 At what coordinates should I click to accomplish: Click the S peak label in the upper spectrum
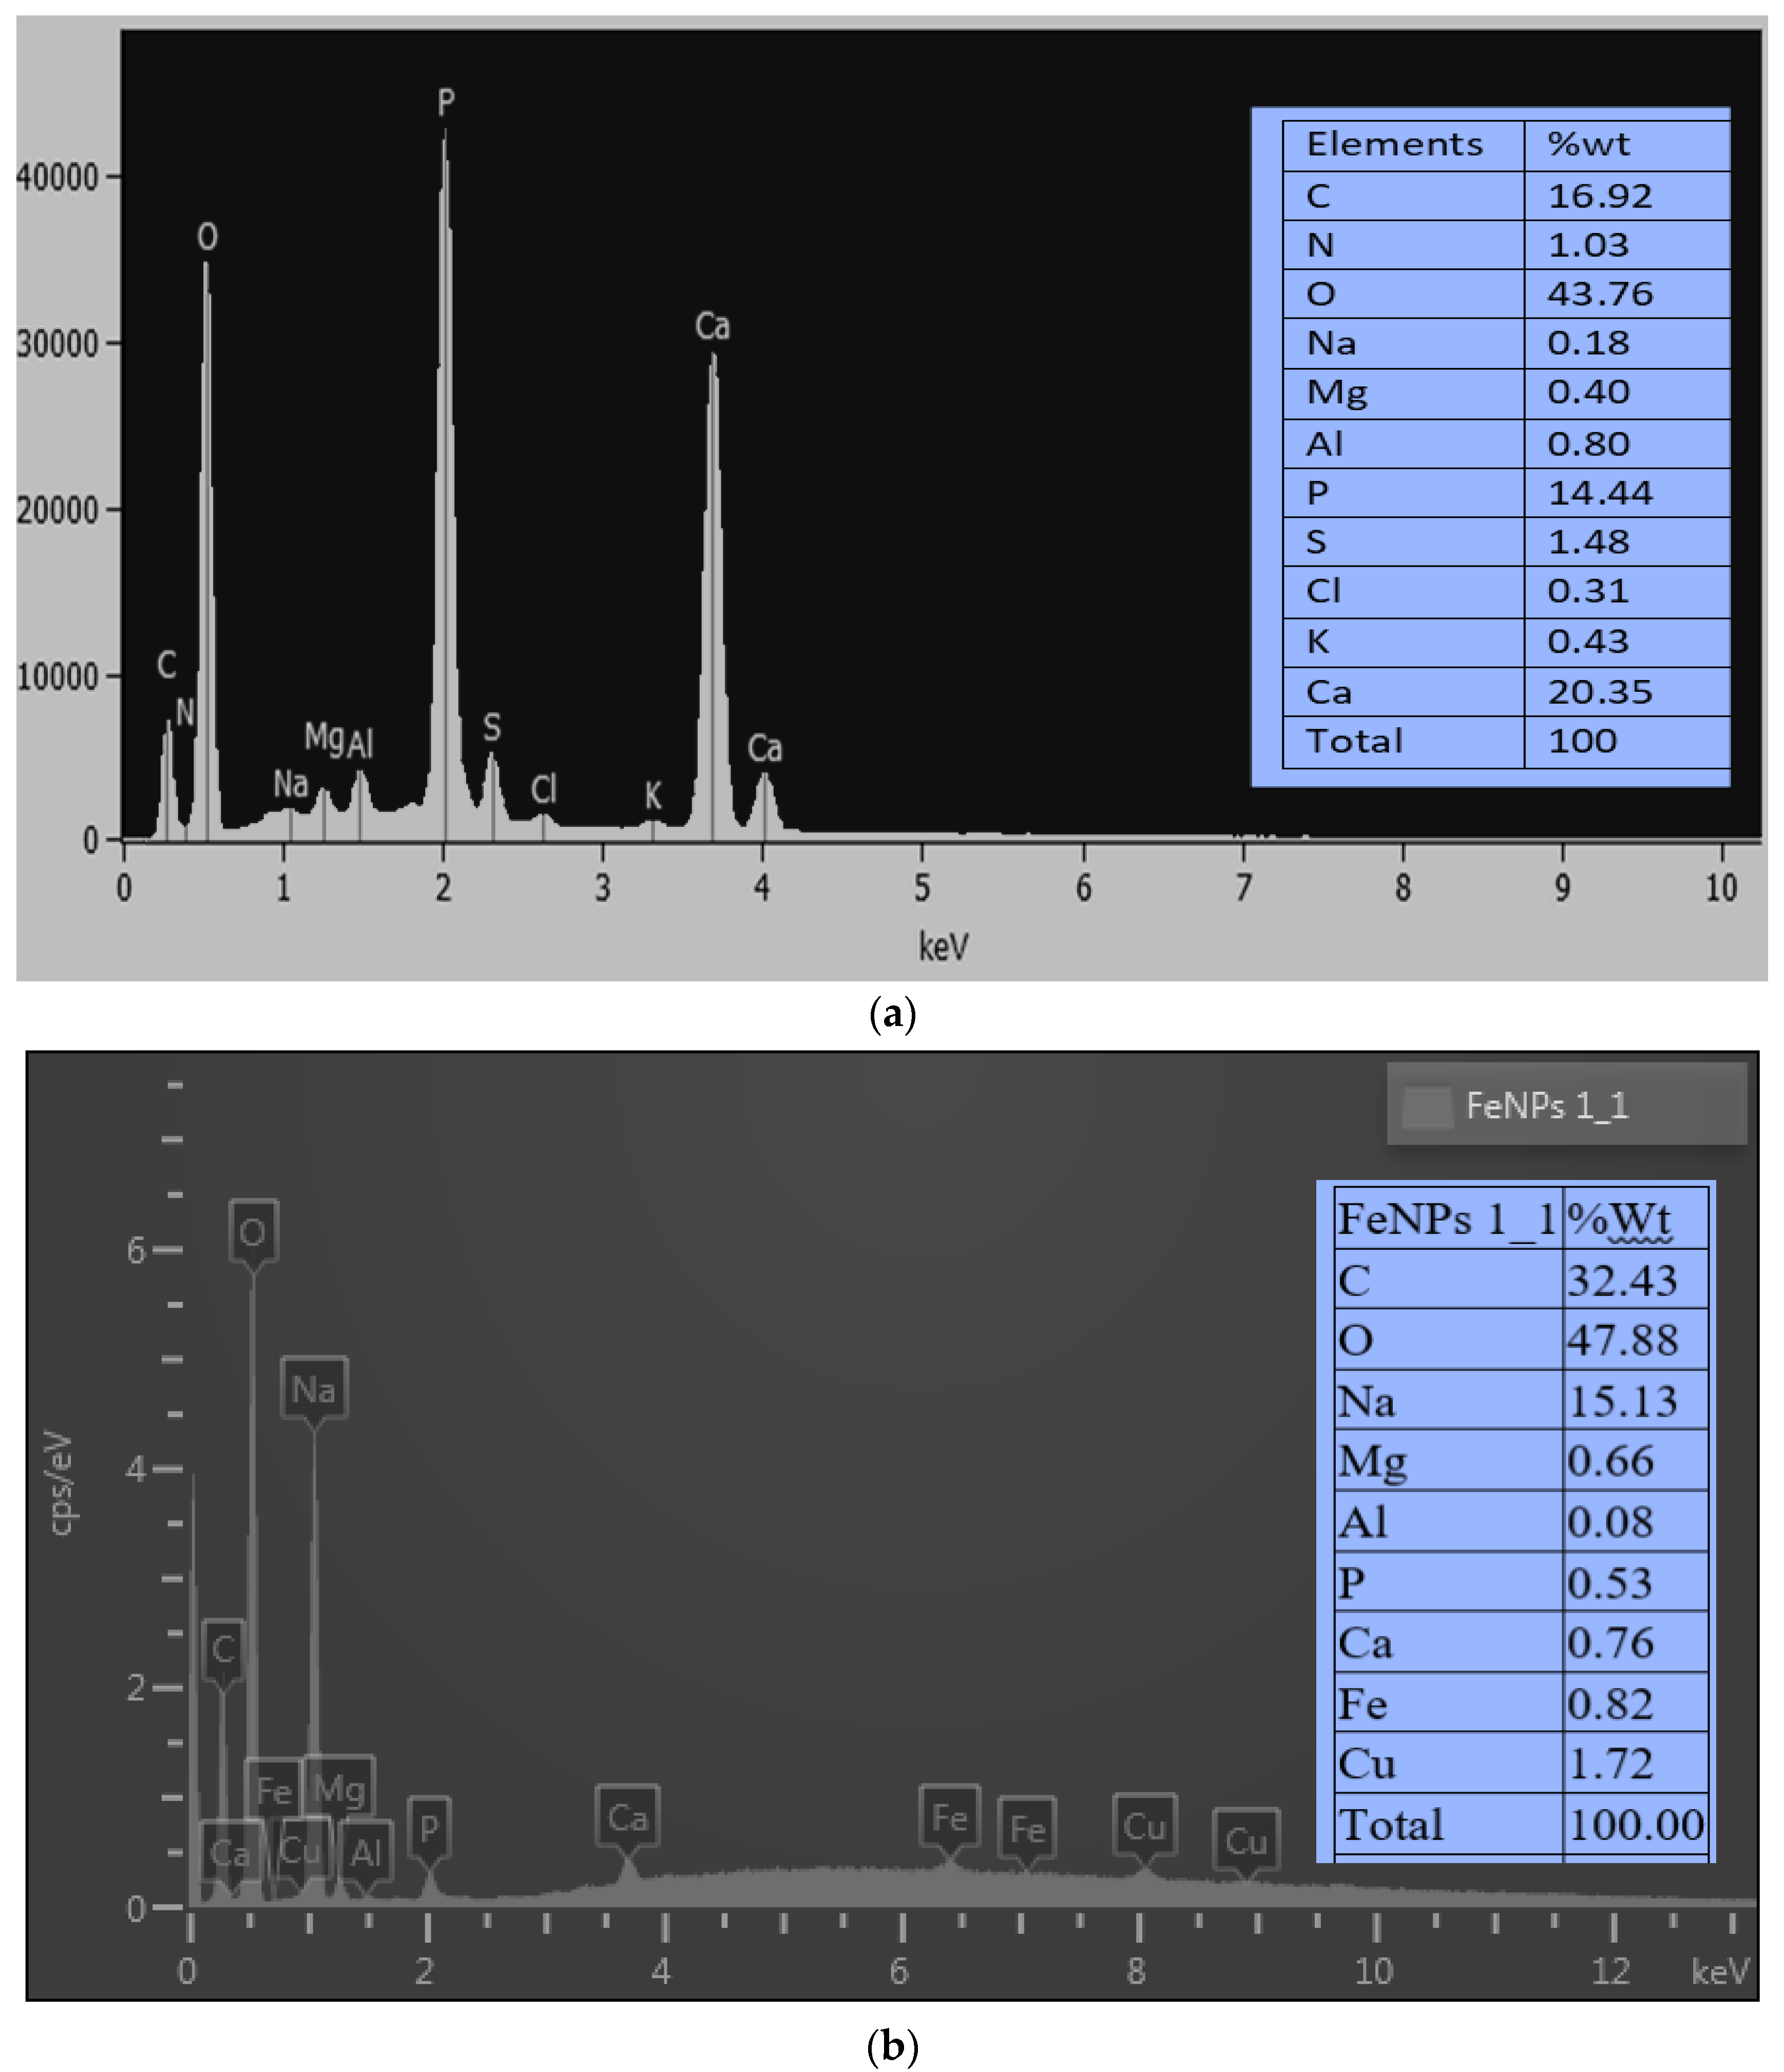coord(492,727)
